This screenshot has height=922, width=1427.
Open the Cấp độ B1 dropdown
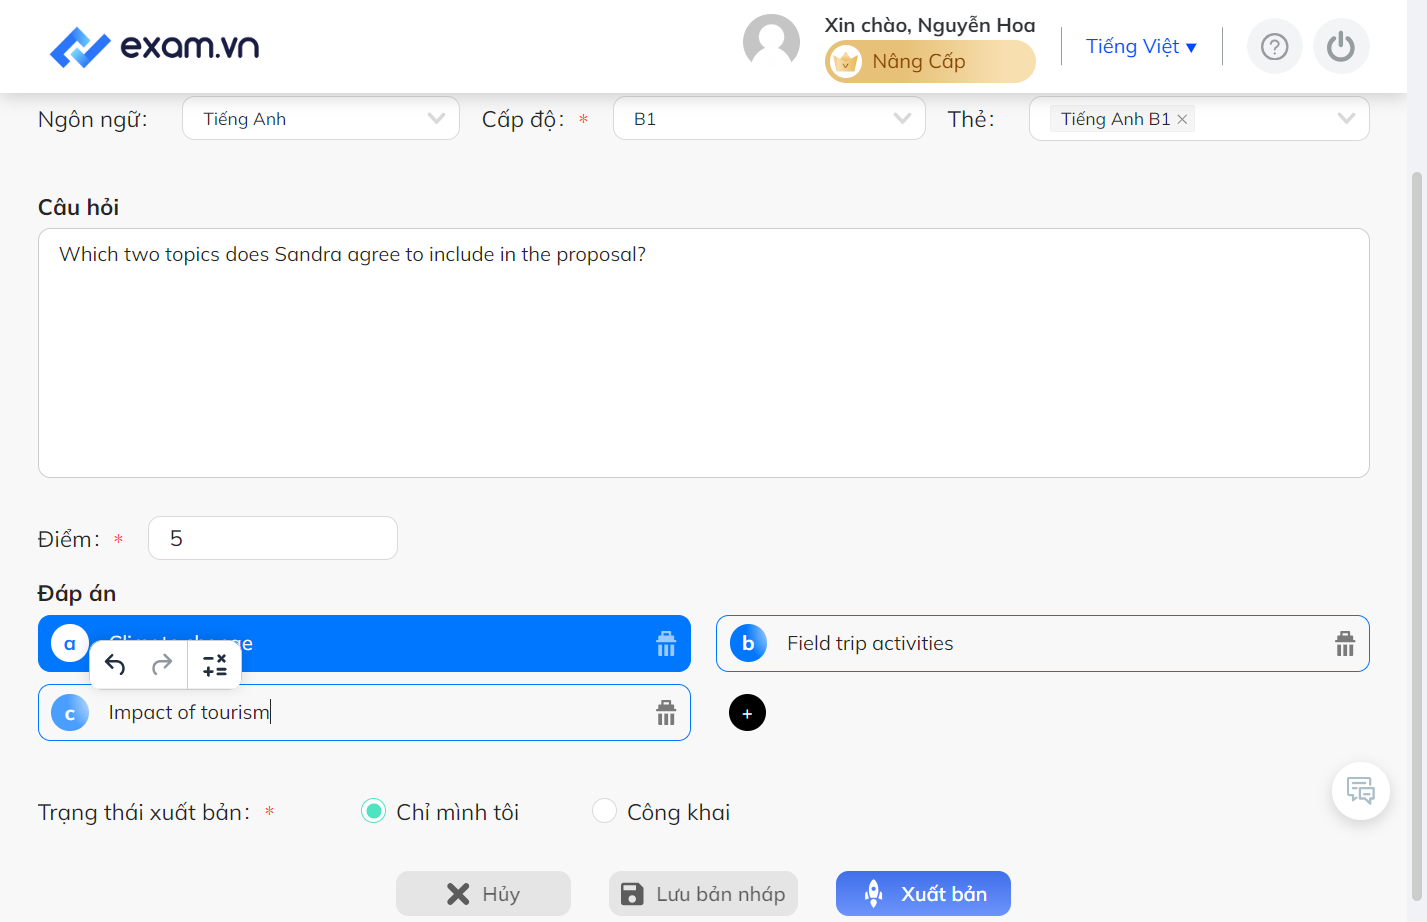click(x=769, y=119)
